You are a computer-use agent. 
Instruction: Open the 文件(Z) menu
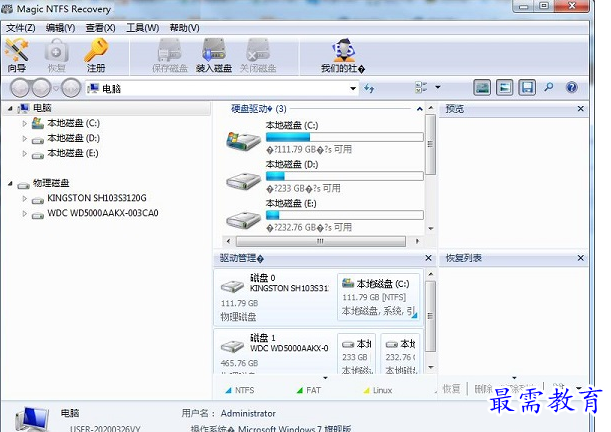pos(21,28)
